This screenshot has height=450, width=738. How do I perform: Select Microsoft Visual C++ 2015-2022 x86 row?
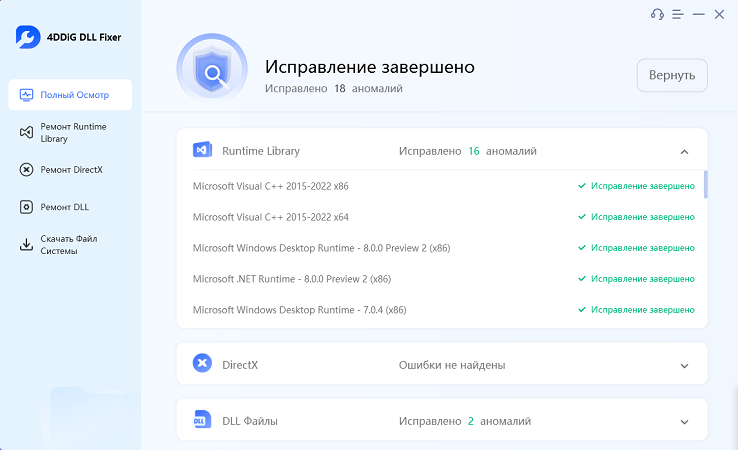pyautogui.click(x=443, y=186)
